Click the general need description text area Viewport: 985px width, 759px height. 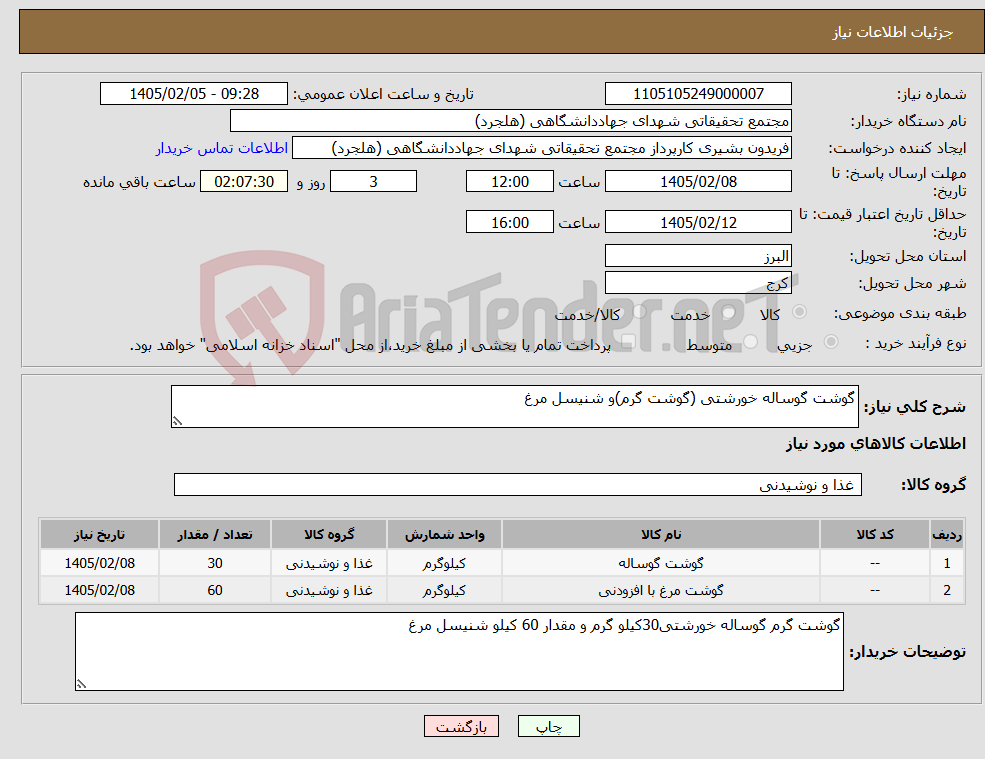(514, 407)
